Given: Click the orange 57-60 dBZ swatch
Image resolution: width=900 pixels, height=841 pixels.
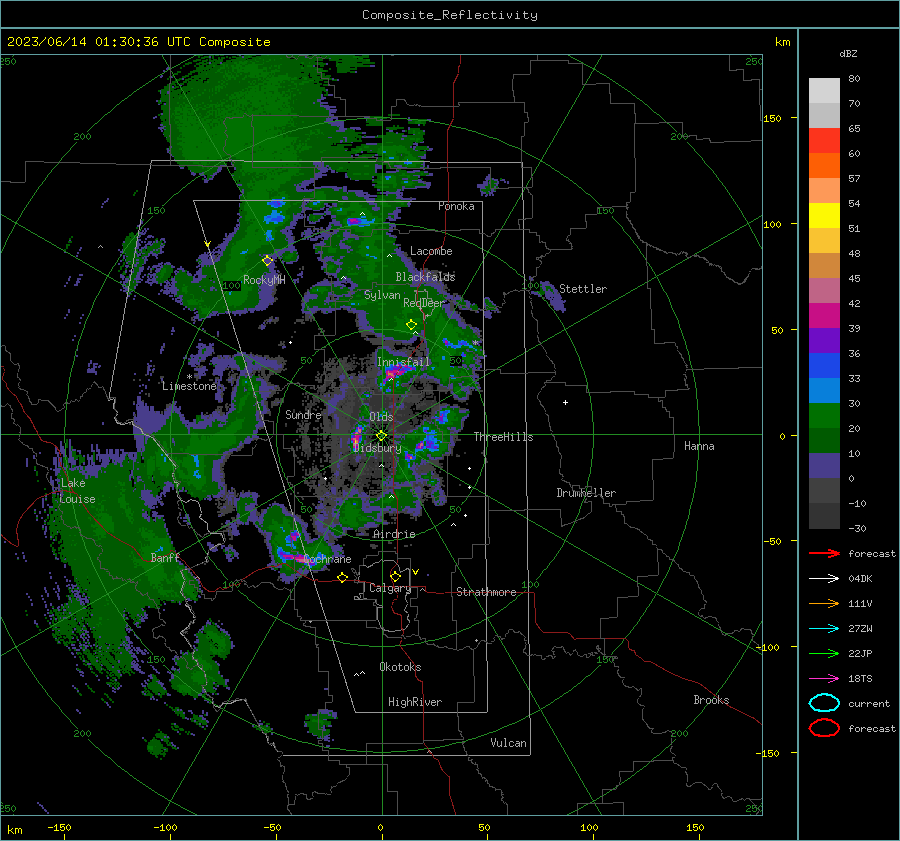Looking at the screenshot, I should (824, 166).
